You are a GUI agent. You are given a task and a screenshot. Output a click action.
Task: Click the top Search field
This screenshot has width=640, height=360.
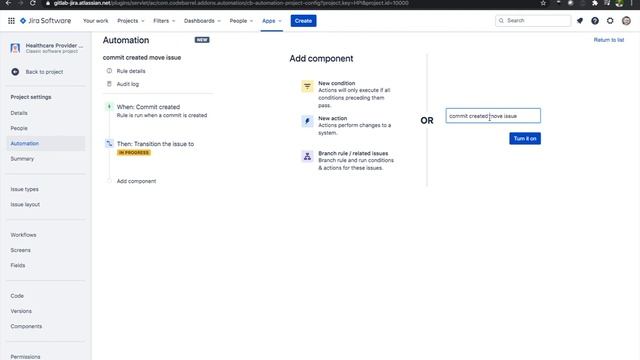(x=533, y=20)
